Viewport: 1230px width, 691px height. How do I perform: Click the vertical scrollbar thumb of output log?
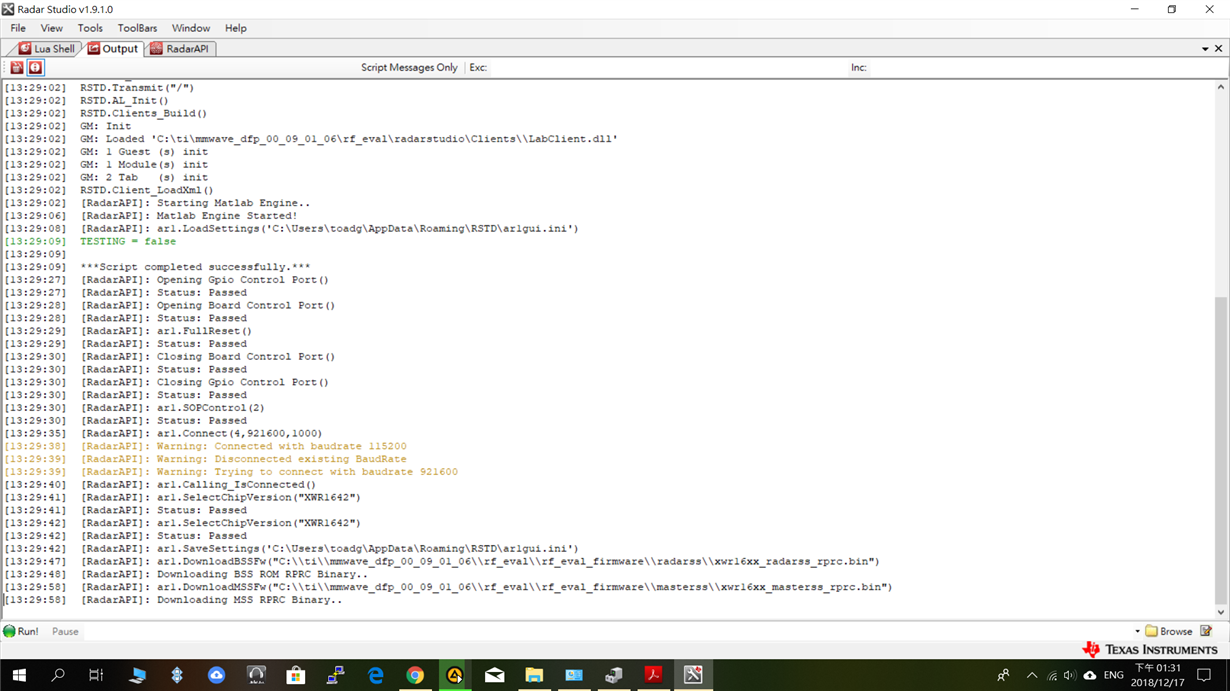click(1221, 450)
